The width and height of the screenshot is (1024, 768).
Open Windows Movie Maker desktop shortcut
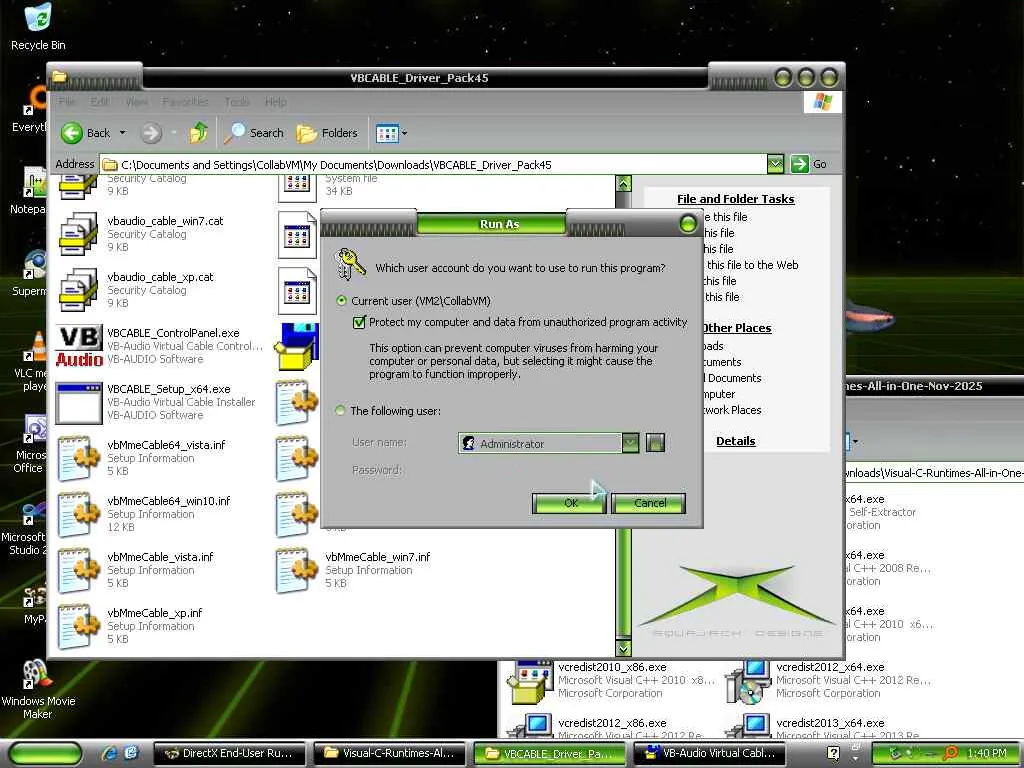point(38,689)
